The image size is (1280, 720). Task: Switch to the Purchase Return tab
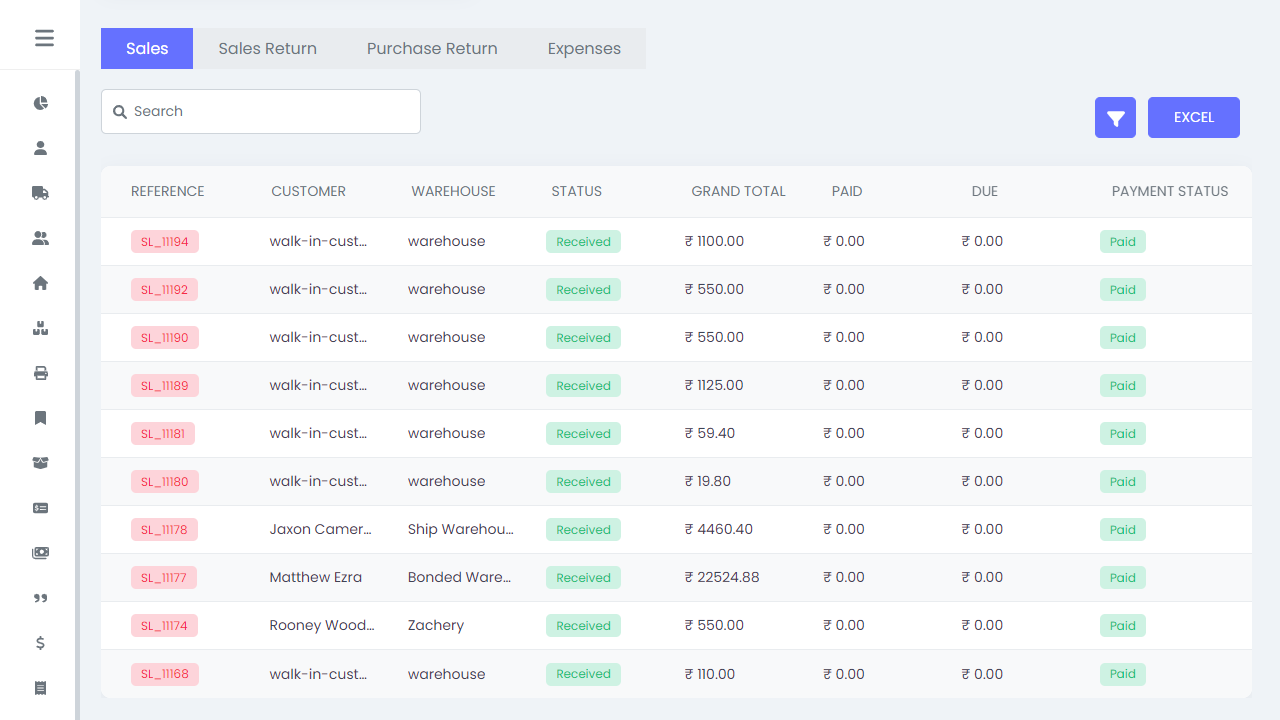click(x=432, y=49)
